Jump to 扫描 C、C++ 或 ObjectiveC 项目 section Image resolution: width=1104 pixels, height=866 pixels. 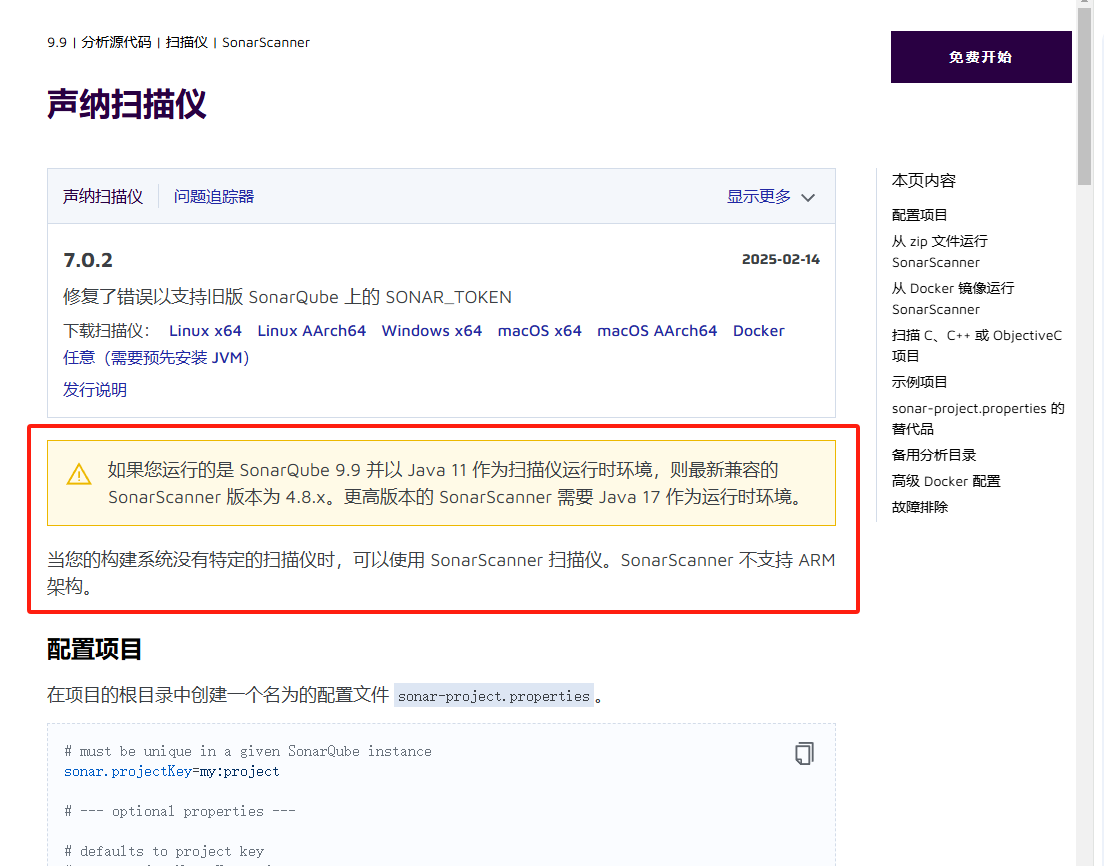pyautogui.click(x=977, y=345)
